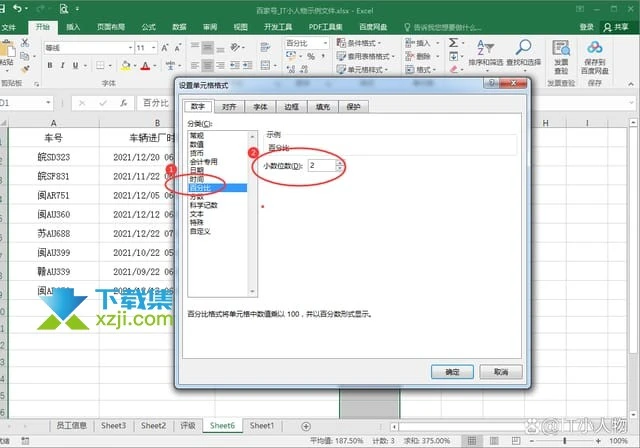Open the Formulas ribbon tab
640x448 pixels.
[x=149, y=27]
